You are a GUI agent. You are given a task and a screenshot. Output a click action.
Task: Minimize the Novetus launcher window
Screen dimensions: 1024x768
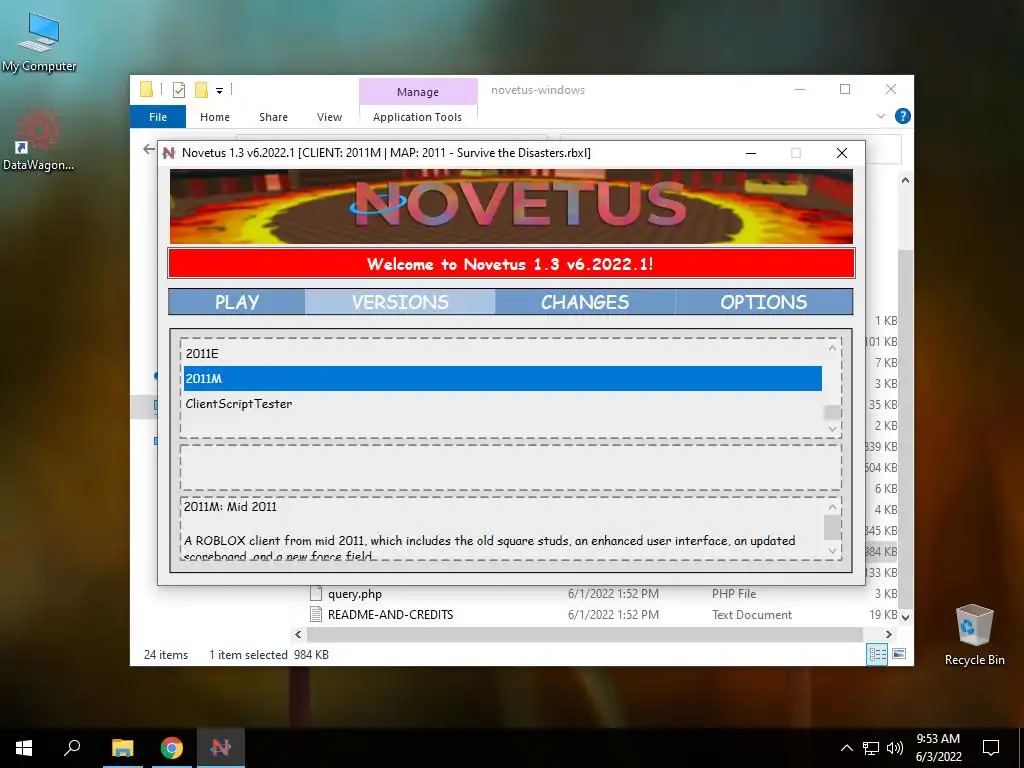(751, 153)
